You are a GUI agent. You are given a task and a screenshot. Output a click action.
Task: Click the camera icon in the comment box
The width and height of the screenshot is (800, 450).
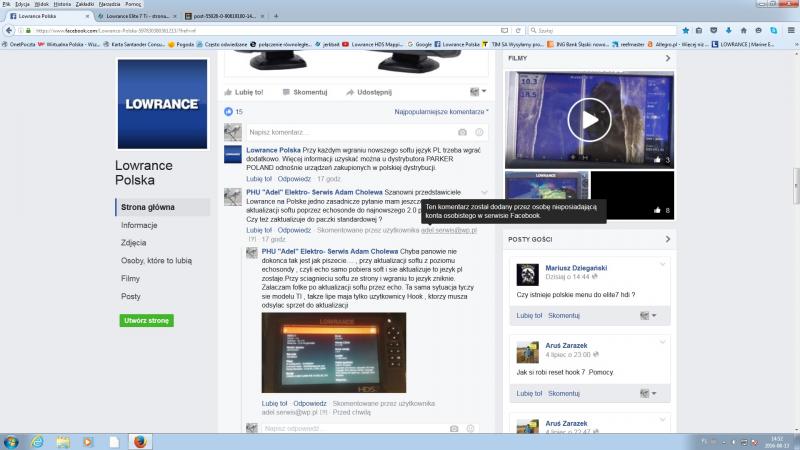pyautogui.click(x=462, y=132)
